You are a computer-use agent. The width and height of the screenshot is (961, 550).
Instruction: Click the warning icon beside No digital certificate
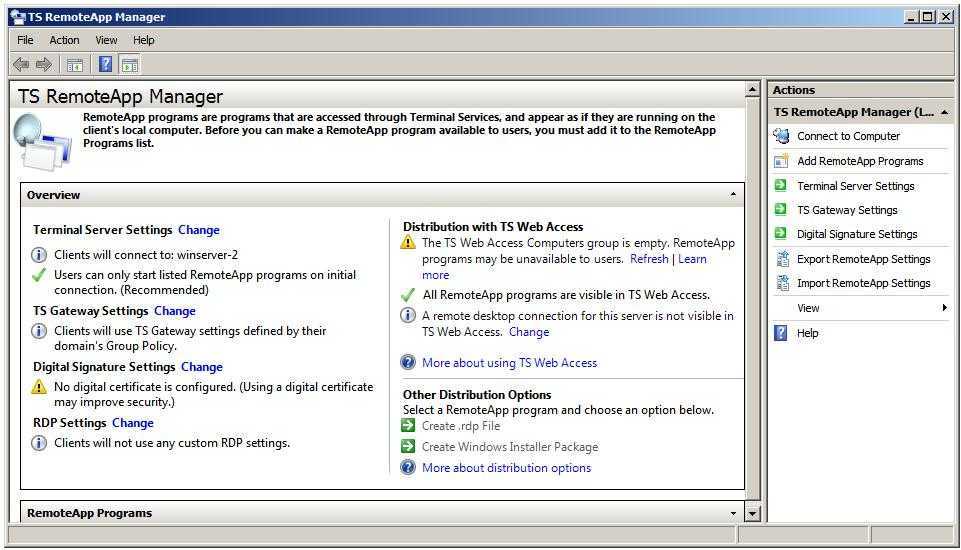tap(39, 387)
